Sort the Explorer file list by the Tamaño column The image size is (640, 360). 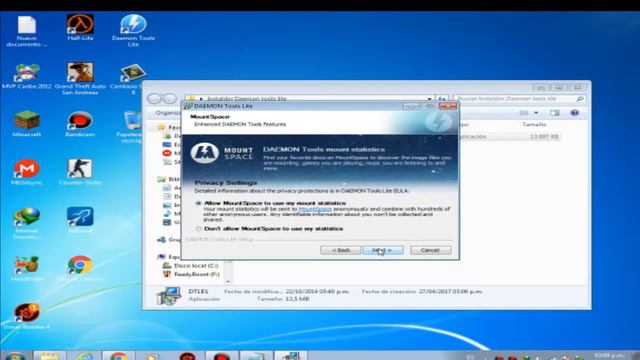[534, 124]
